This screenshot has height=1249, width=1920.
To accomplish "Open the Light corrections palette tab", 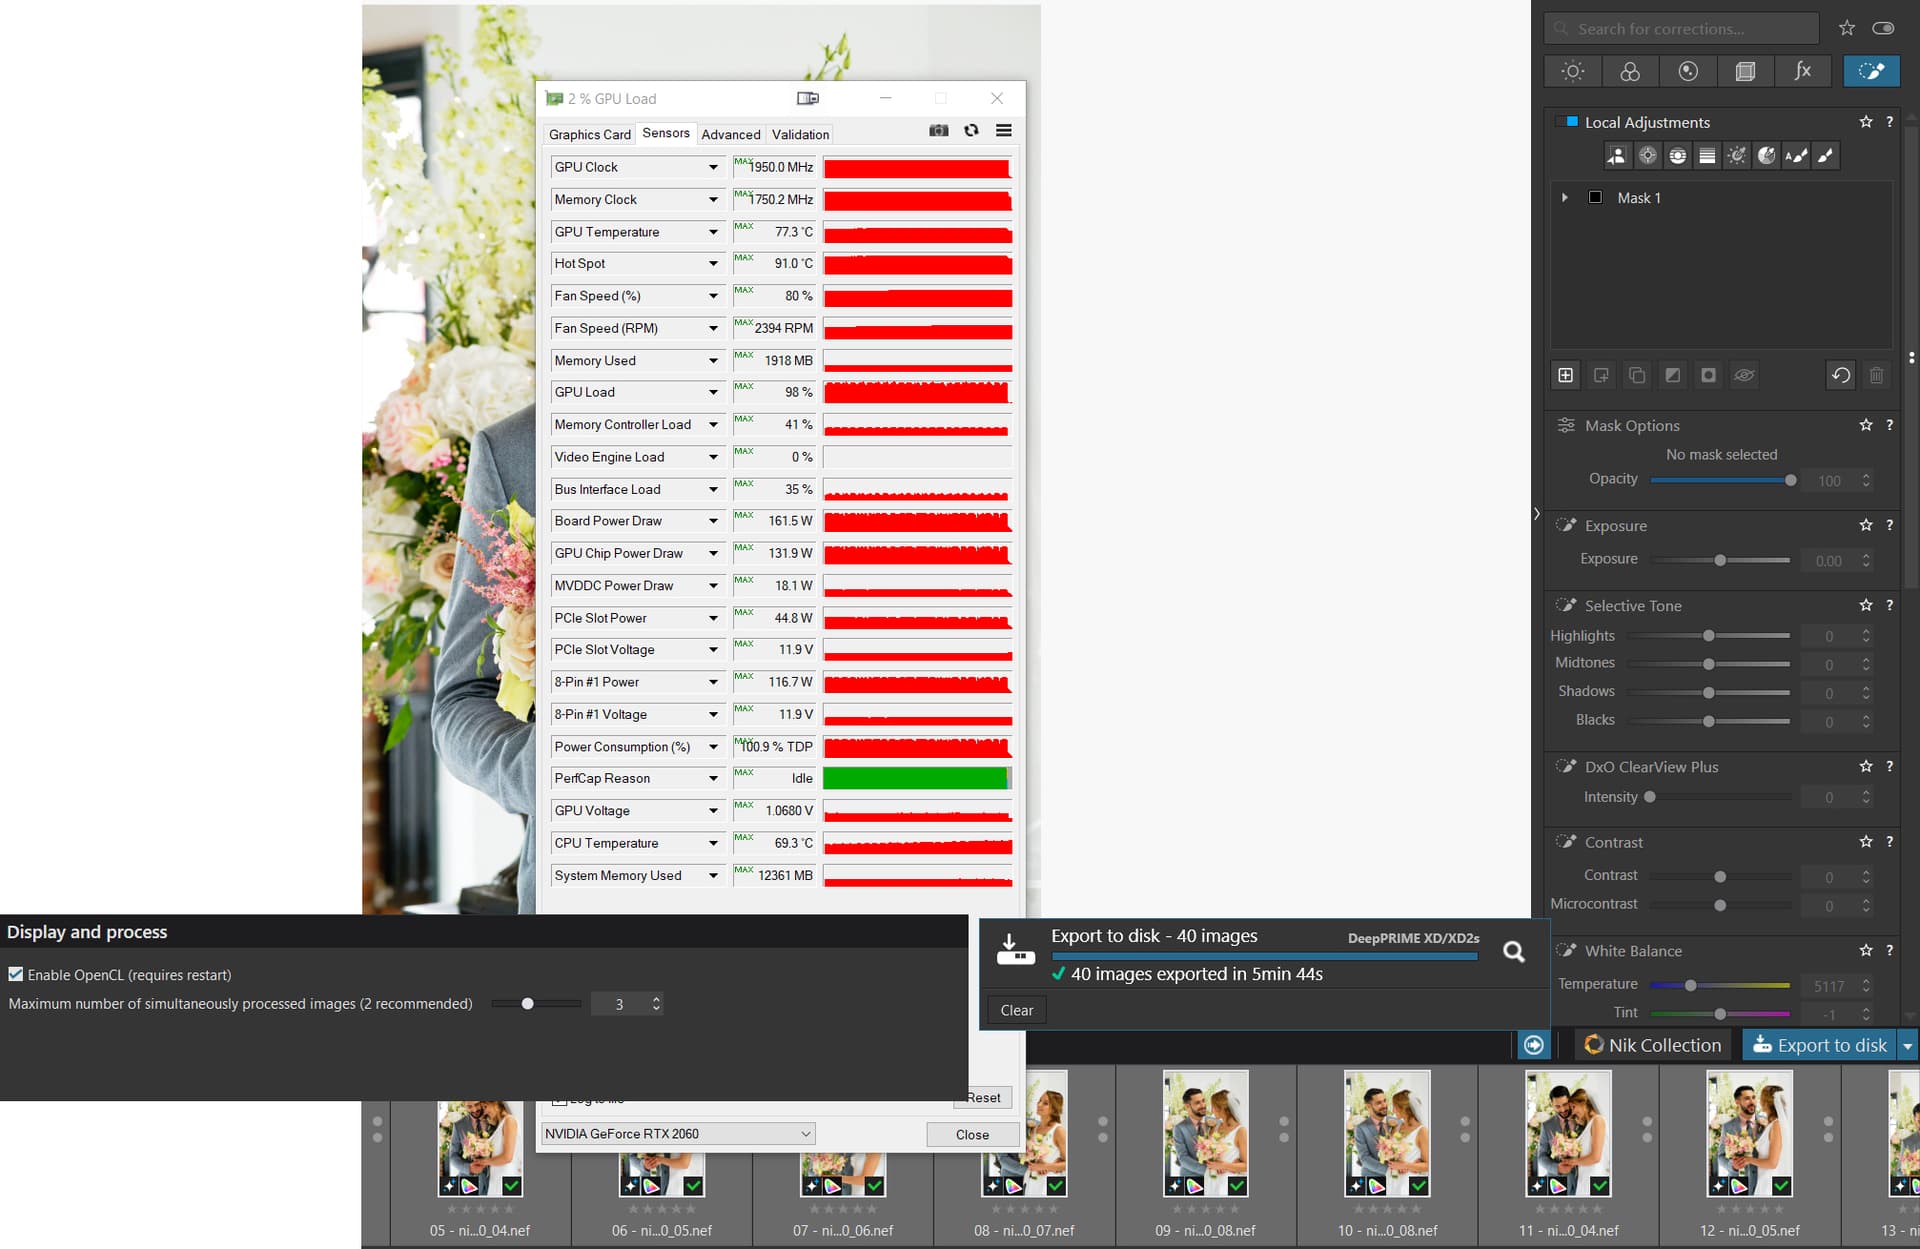I will (x=1573, y=71).
